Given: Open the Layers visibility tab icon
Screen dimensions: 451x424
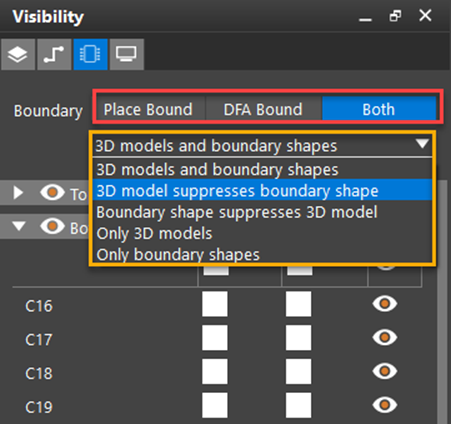Looking at the screenshot, I should coord(18,54).
